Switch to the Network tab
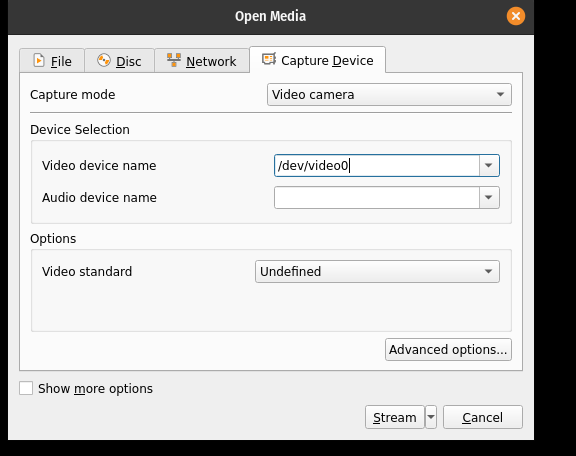Image resolution: width=576 pixels, height=456 pixels. pos(202,61)
